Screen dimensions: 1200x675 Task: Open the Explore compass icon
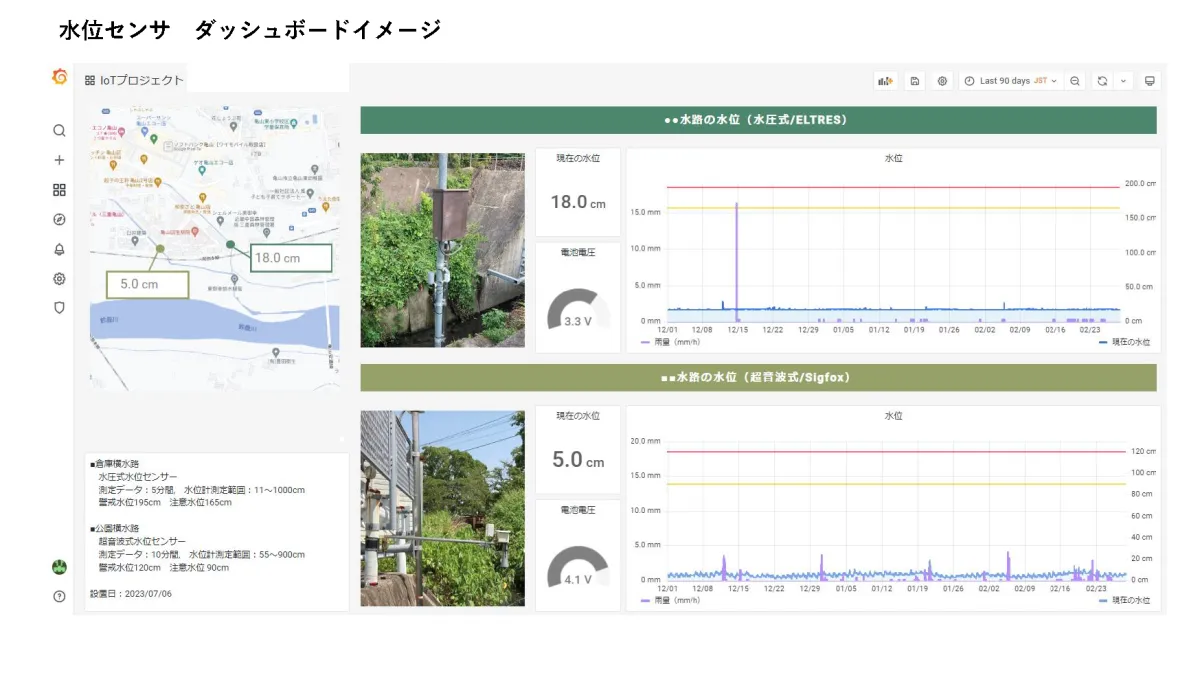coord(59,219)
